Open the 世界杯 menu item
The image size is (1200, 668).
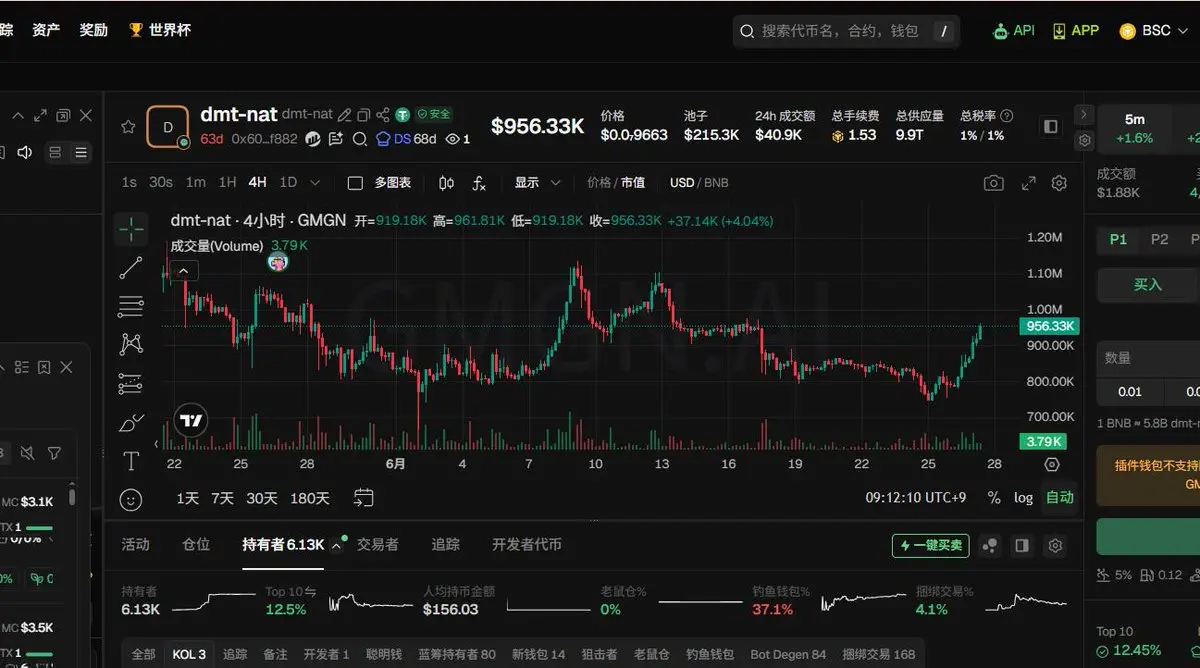tap(160, 30)
